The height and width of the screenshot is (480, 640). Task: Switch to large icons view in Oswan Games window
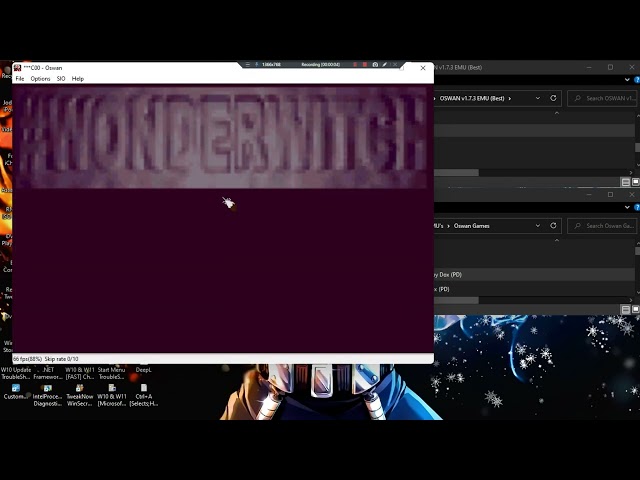click(636, 310)
